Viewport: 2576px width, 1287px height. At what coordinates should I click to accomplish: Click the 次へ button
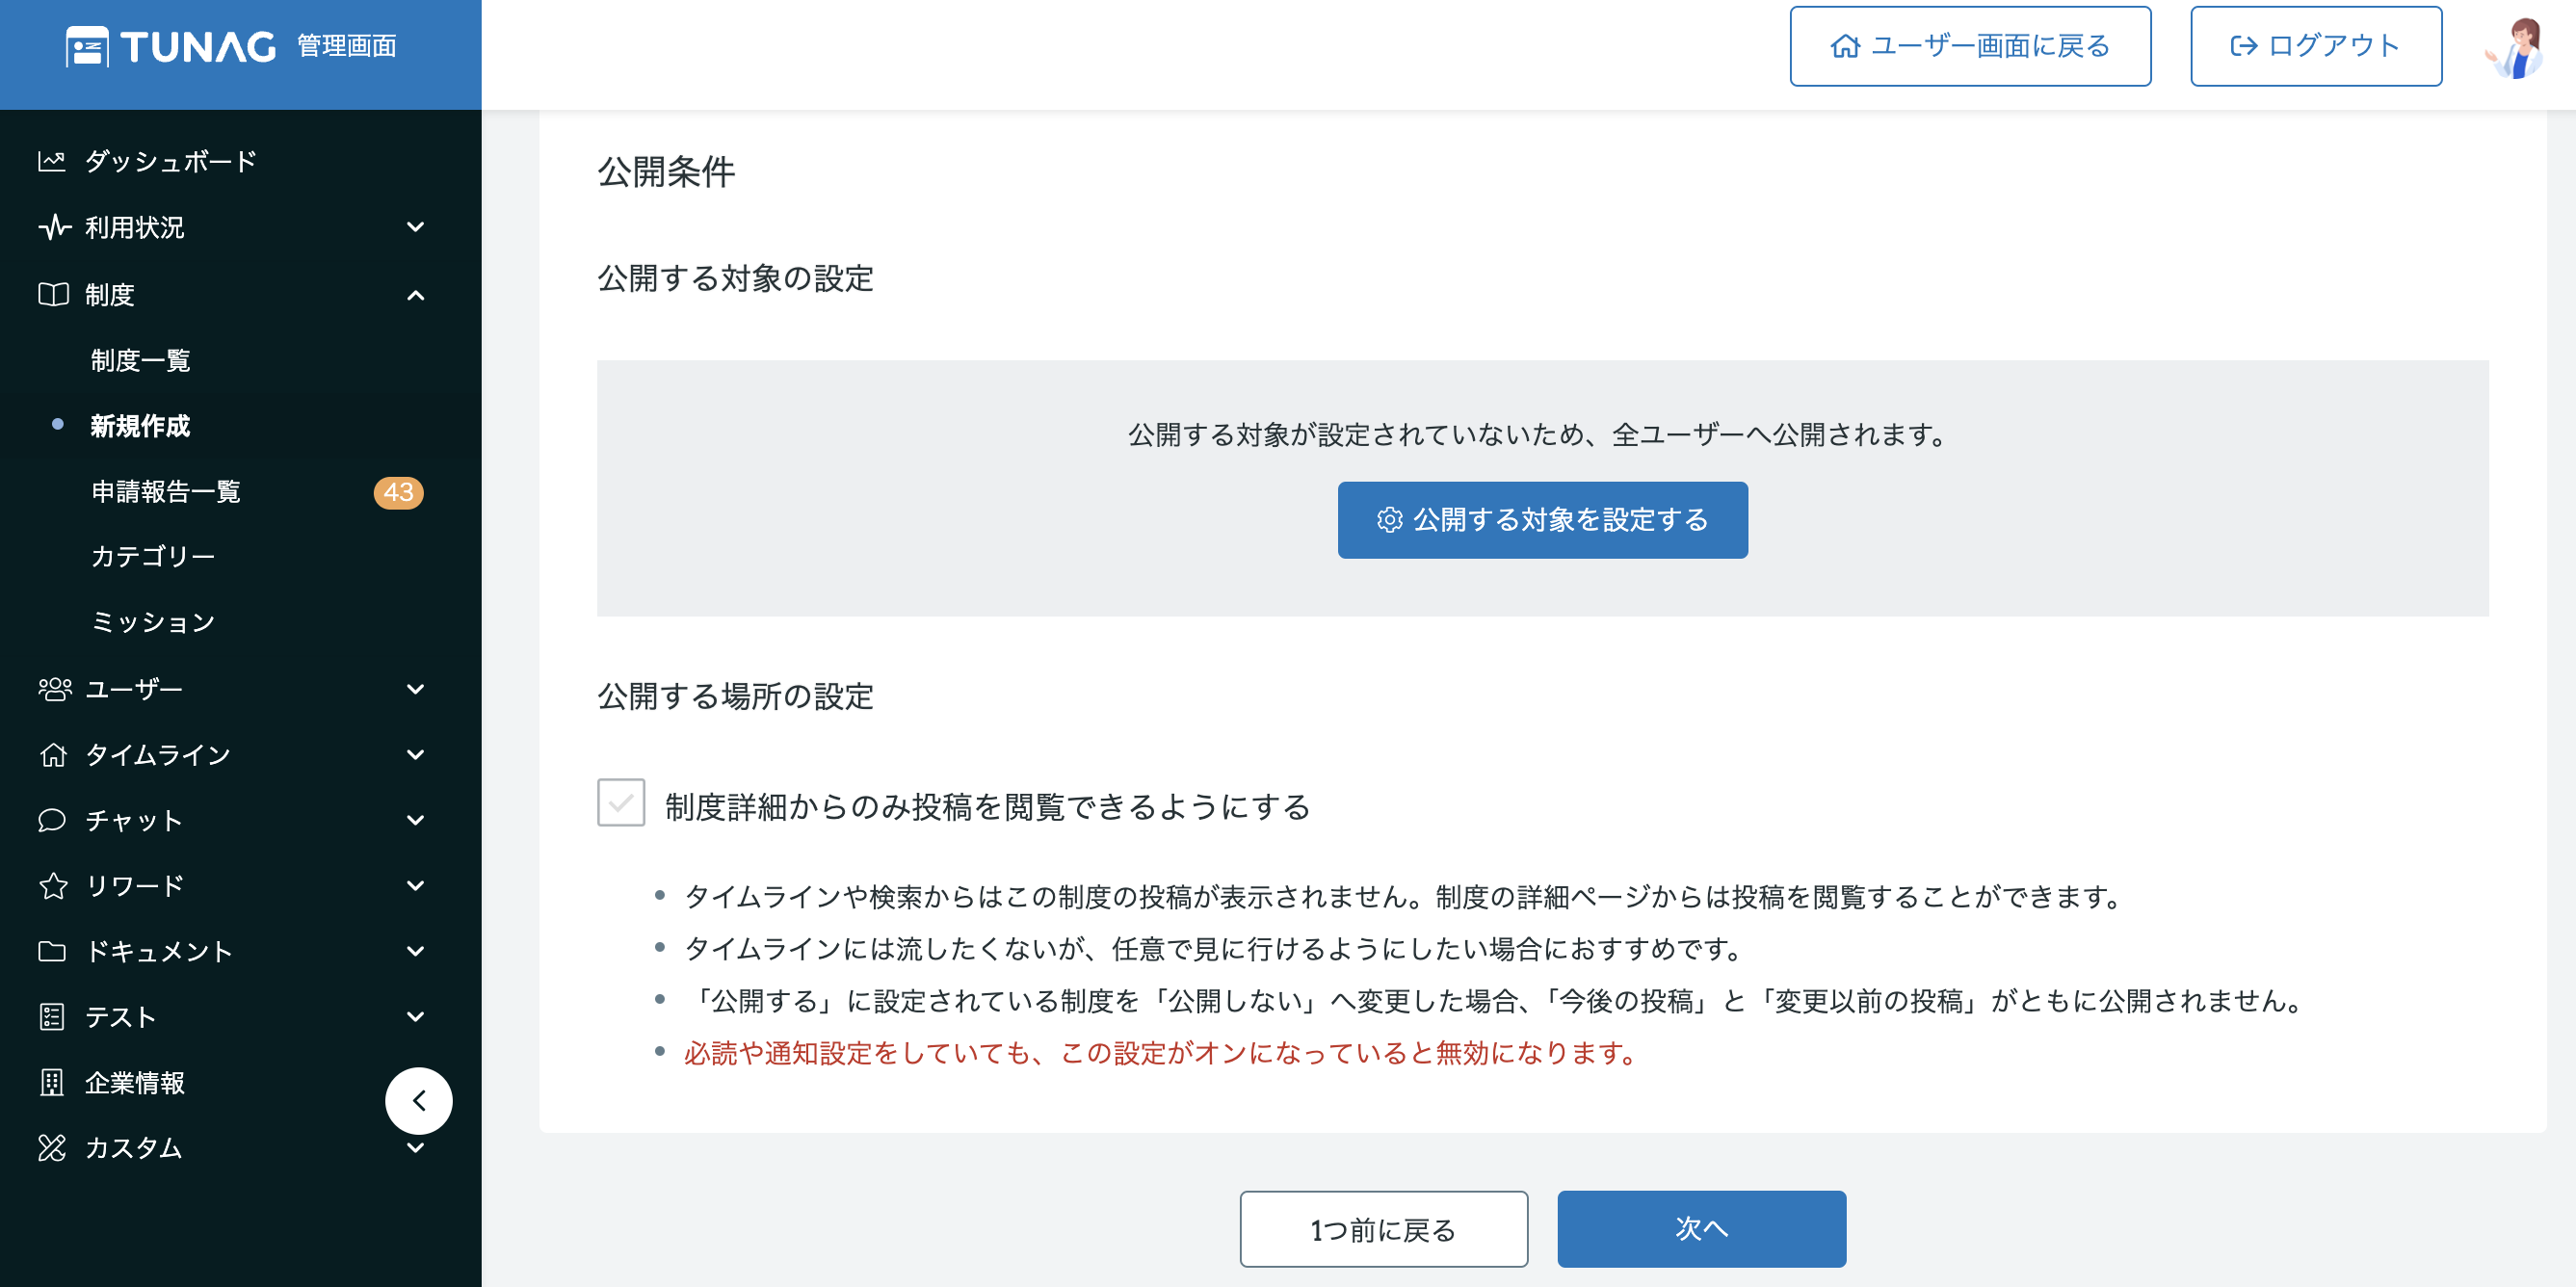tap(1701, 1229)
